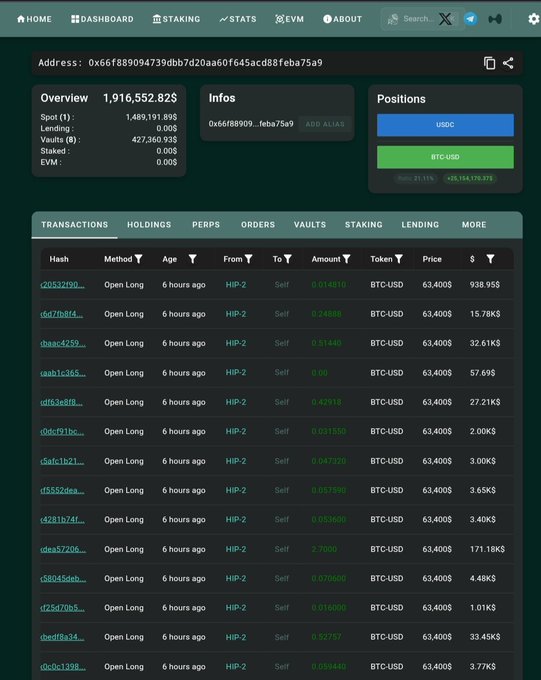Filter by Token column funnel icon
The height and width of the screenshot is (680, 541).
[x=398, y=259]
